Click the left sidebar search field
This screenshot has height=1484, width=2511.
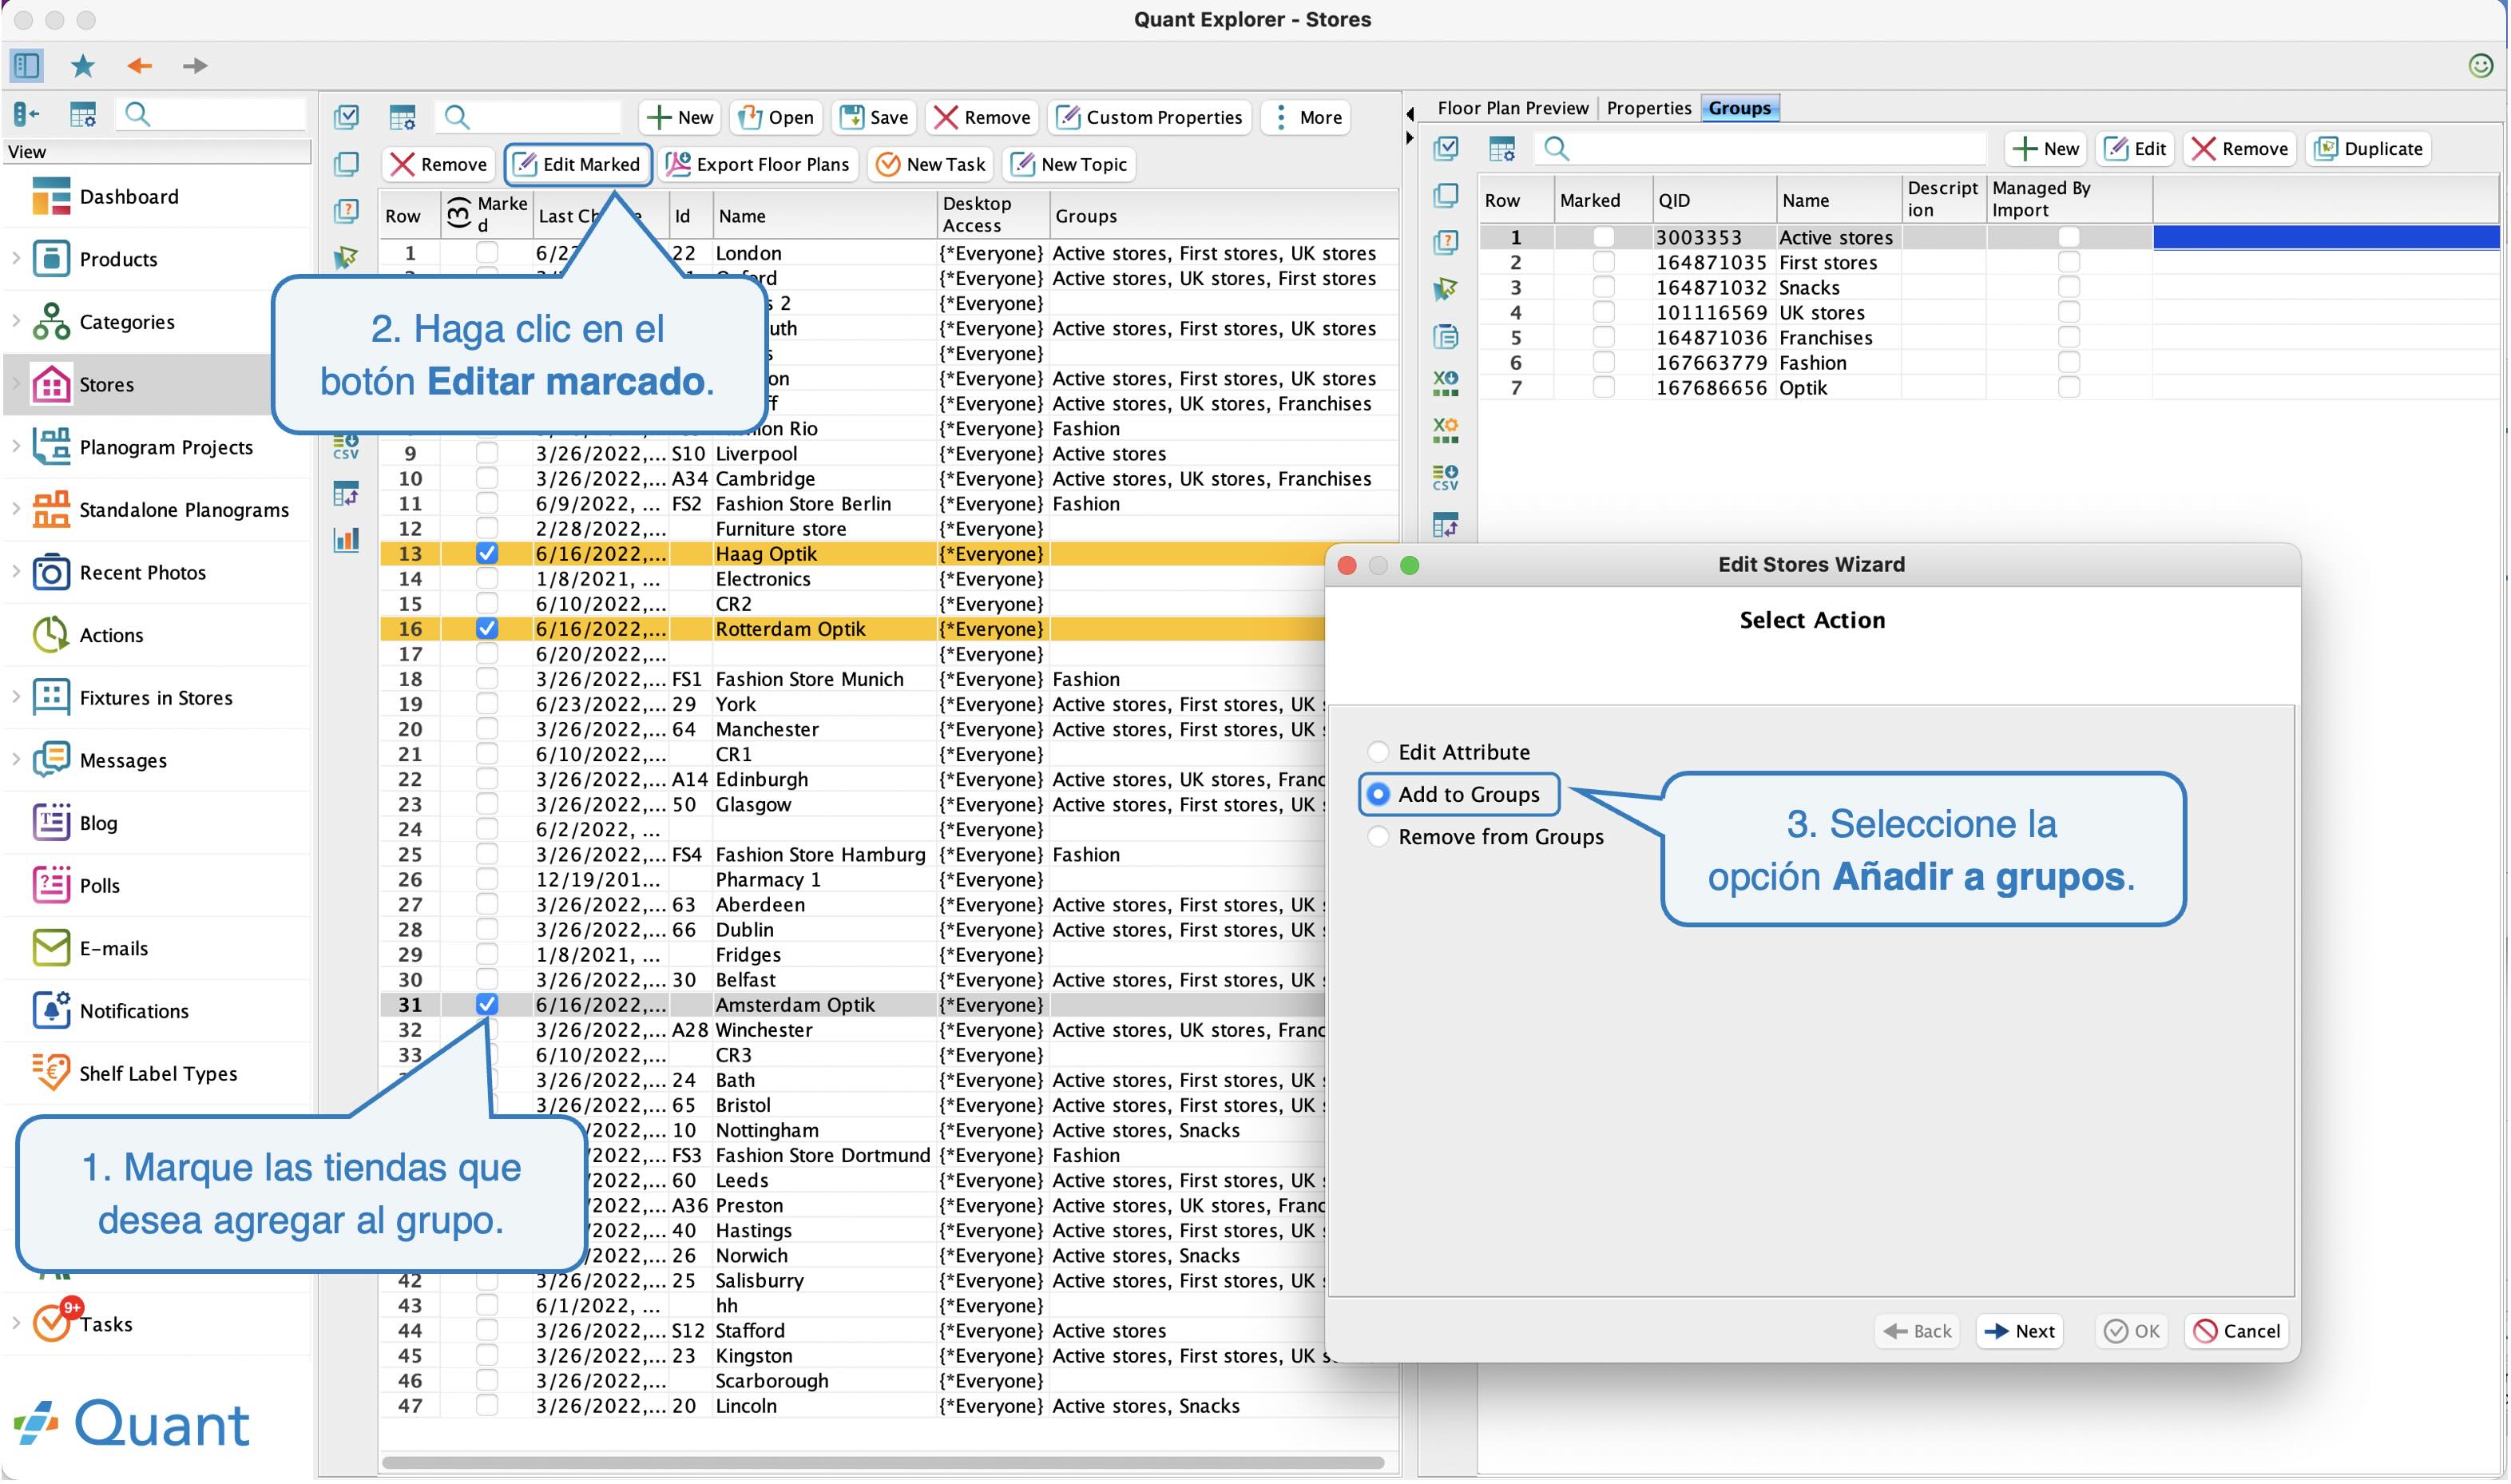point(211,115)
